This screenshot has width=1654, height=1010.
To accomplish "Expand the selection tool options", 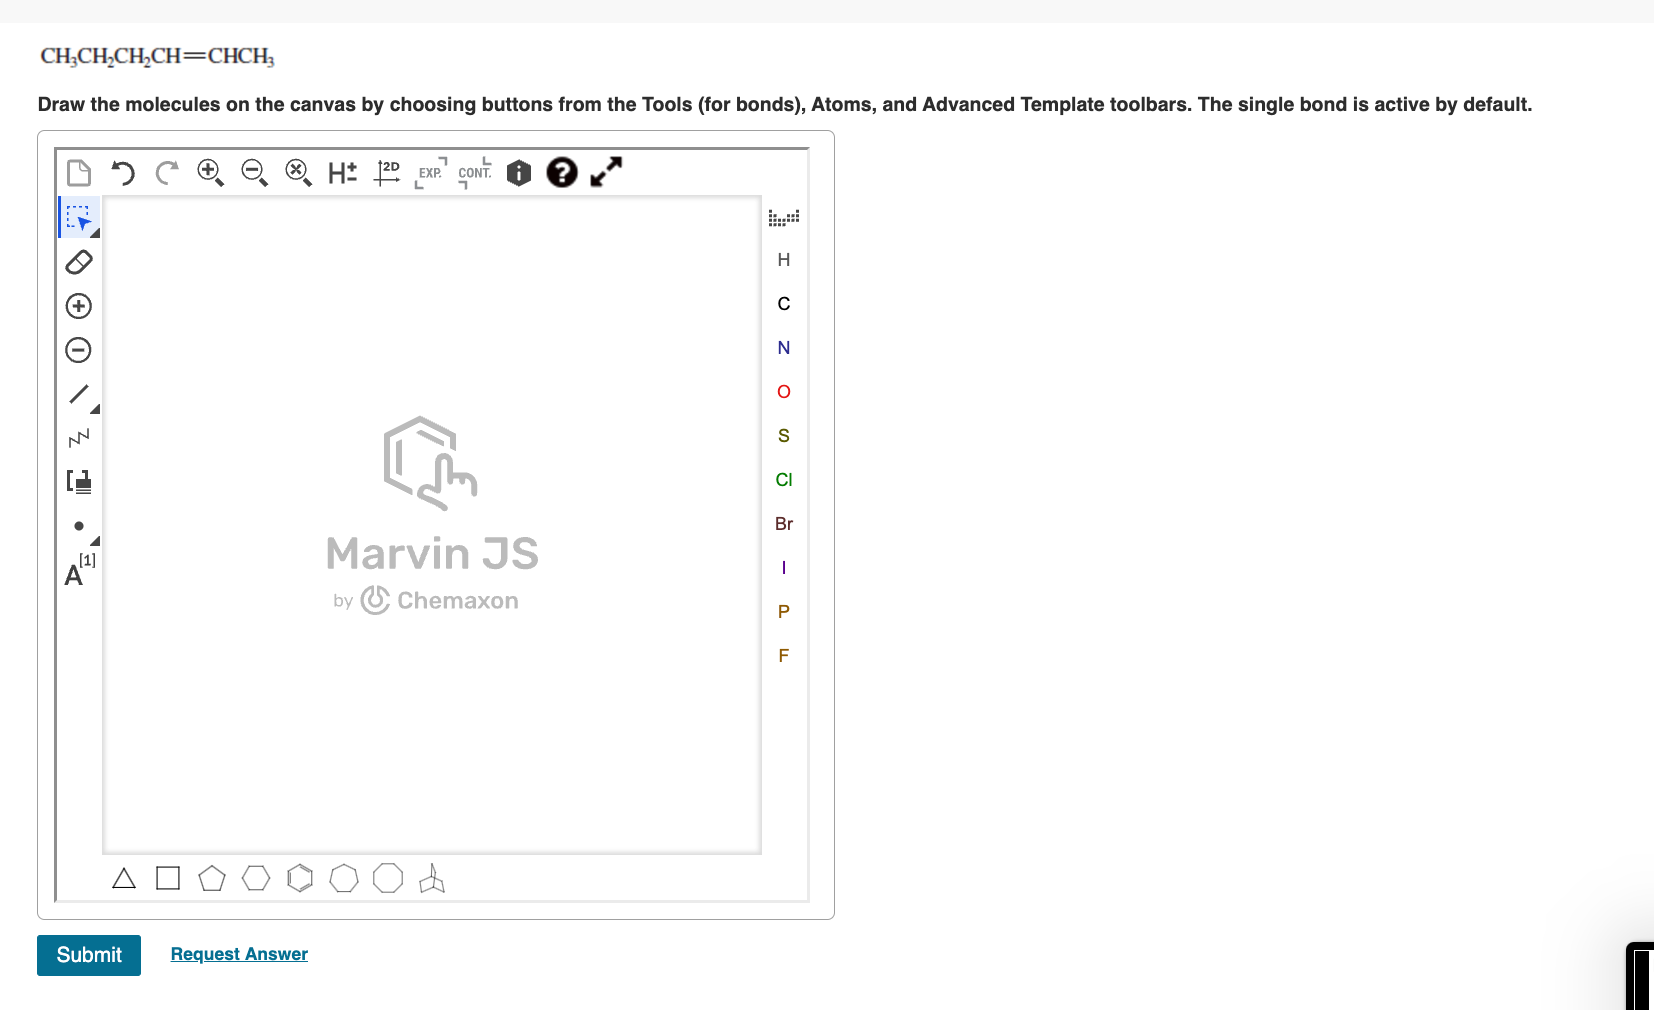I will click(x=95, y=232).
